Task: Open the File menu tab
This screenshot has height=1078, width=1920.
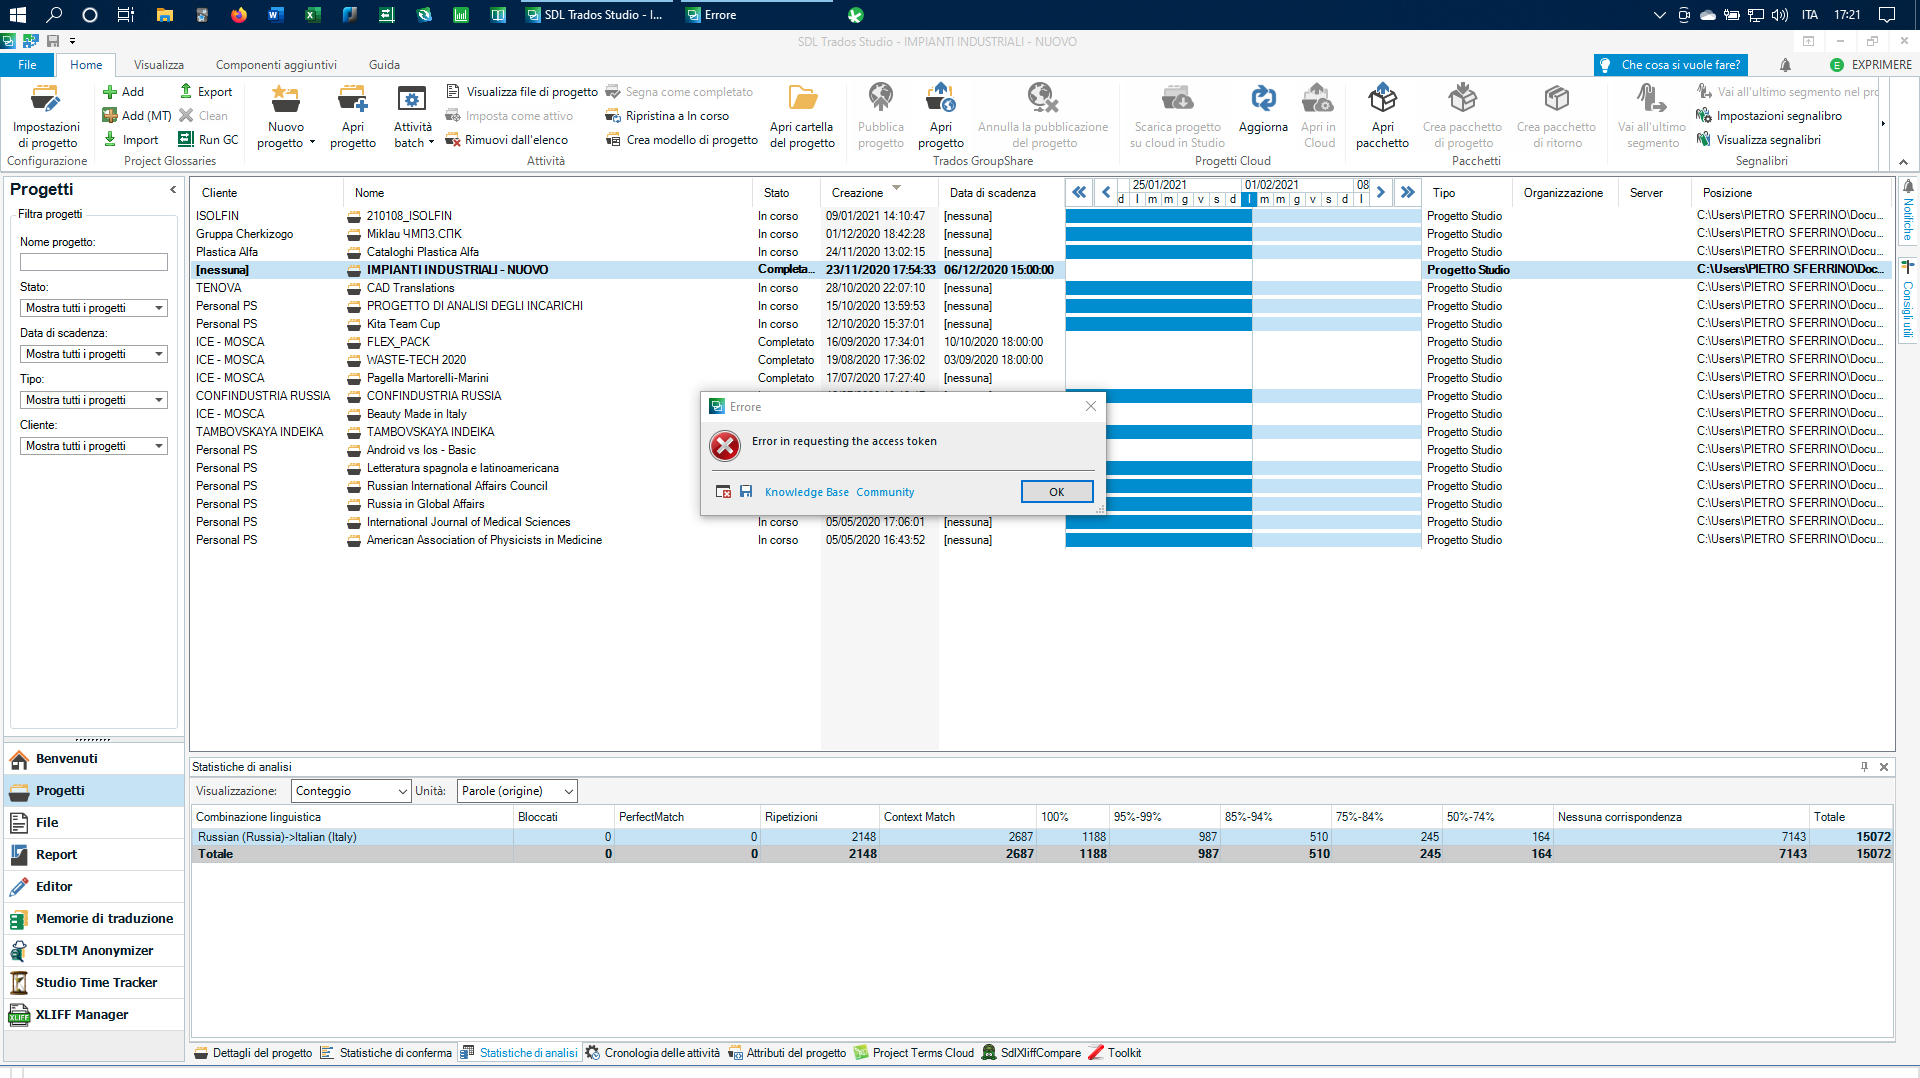Action: pos(27,65)
